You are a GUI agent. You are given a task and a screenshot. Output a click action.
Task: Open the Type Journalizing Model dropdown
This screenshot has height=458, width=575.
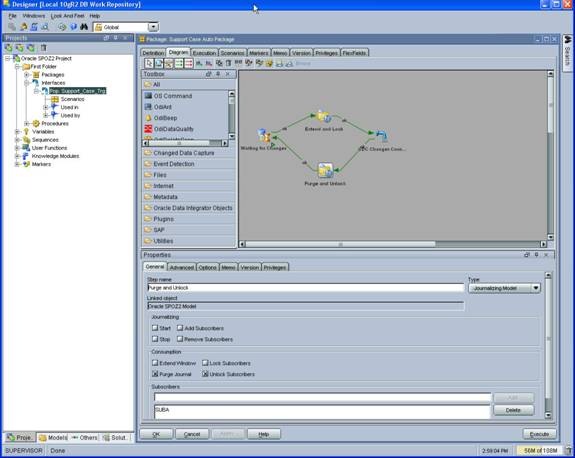coord(535,288)
